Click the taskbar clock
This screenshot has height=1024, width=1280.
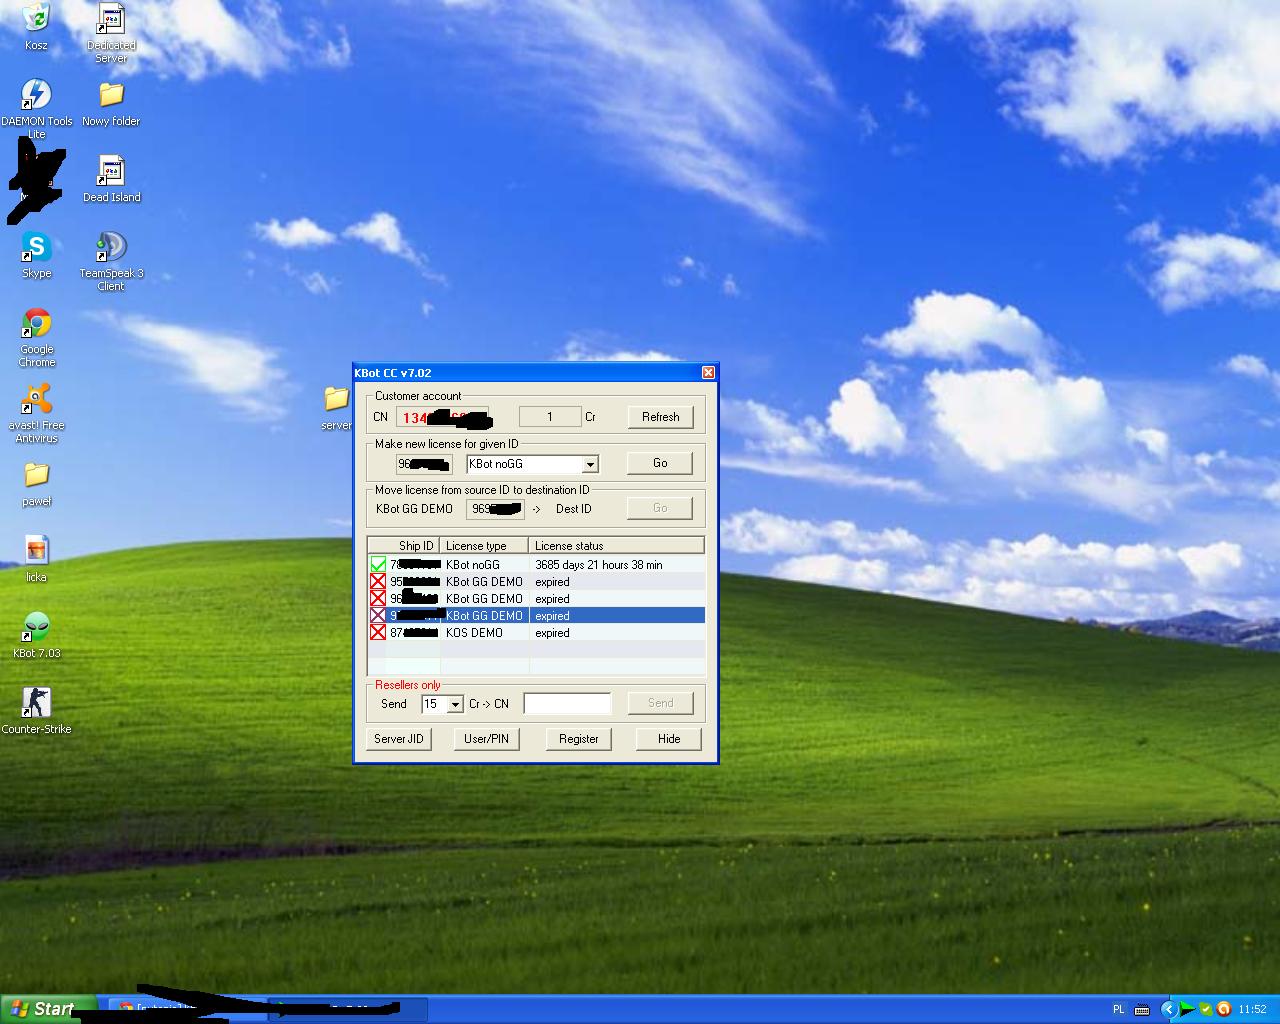click(1252, 1010)
